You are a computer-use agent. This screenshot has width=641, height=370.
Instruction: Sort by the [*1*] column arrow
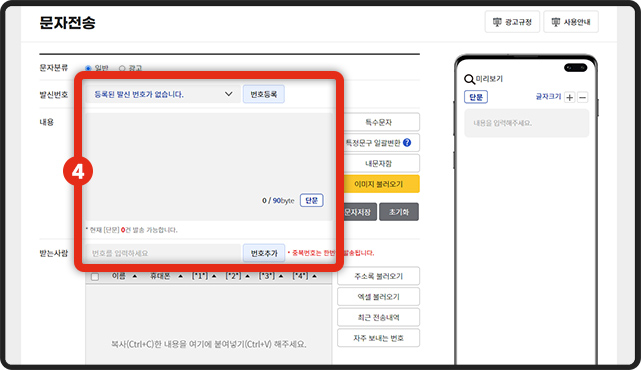[214, 276]
